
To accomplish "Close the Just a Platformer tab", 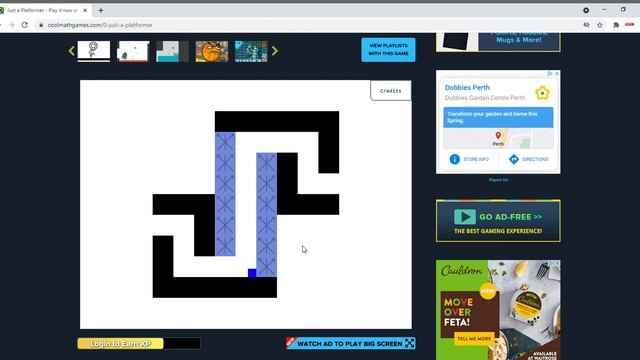I will pyautogui.click(x=85, y=10).
